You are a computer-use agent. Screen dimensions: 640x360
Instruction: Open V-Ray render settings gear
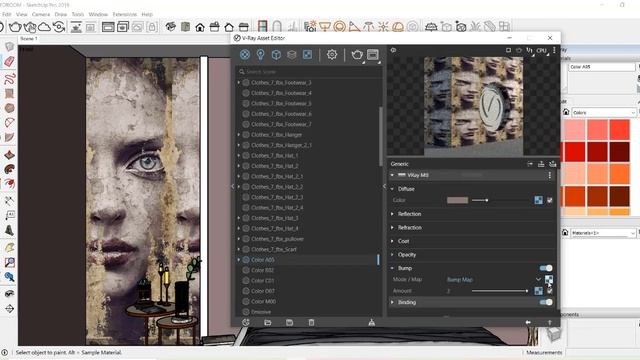pos(332,55)
